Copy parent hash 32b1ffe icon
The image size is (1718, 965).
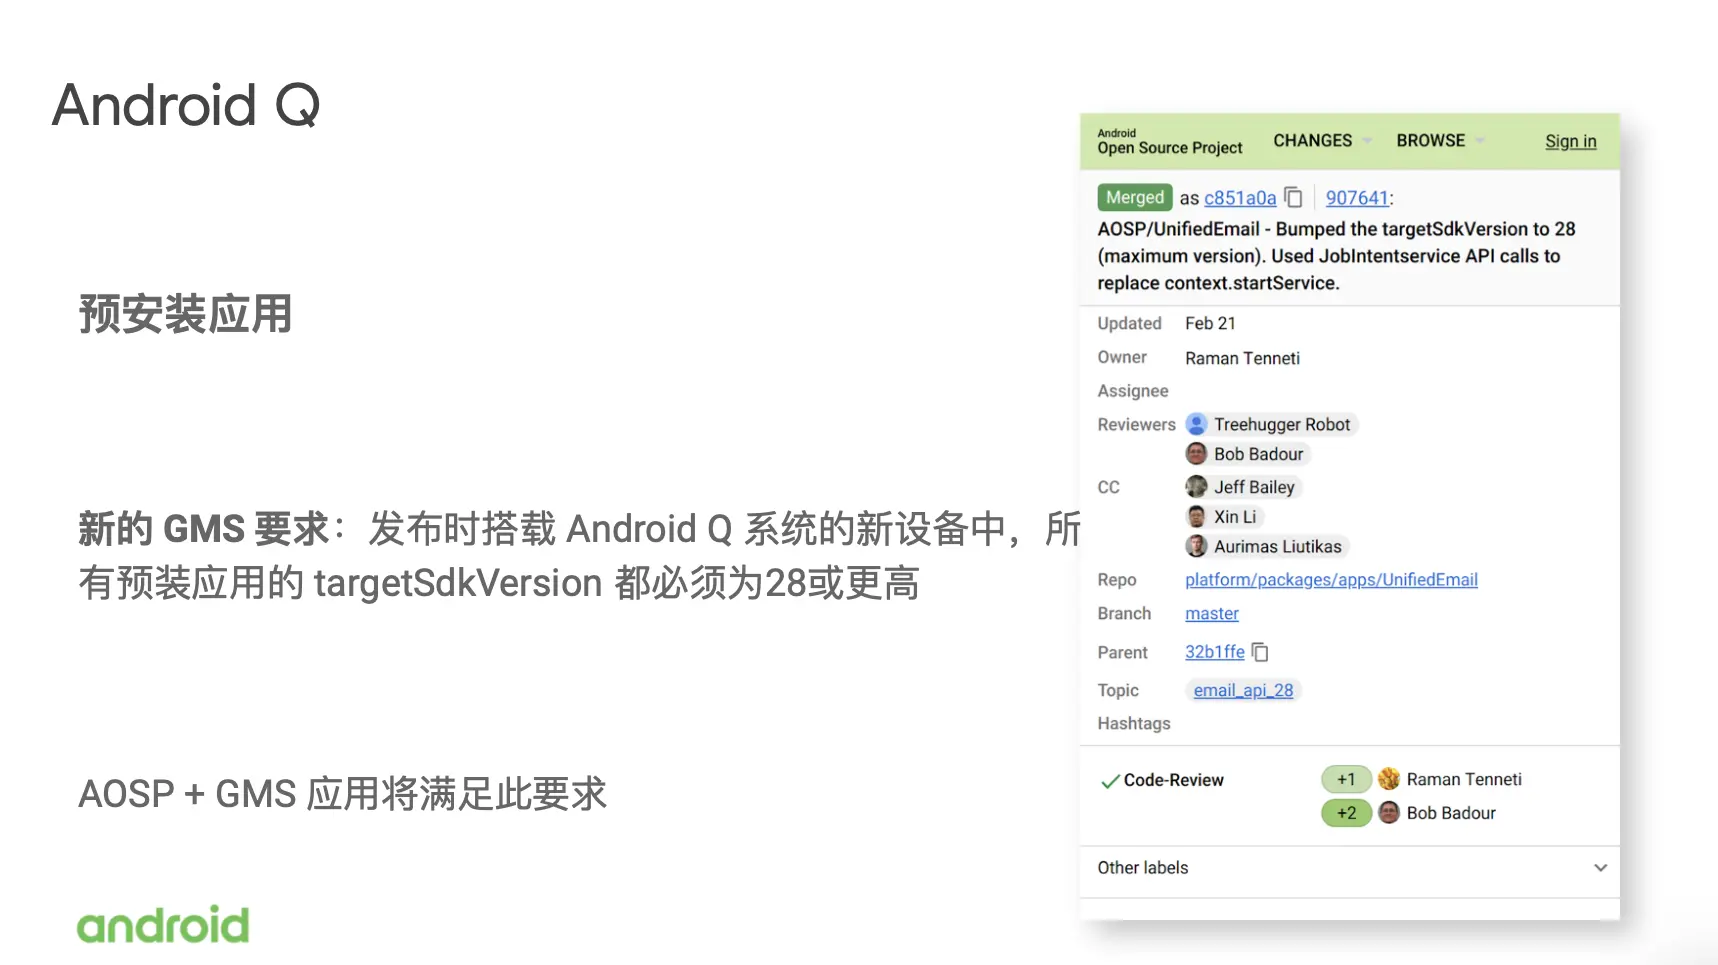(1260, 652)
